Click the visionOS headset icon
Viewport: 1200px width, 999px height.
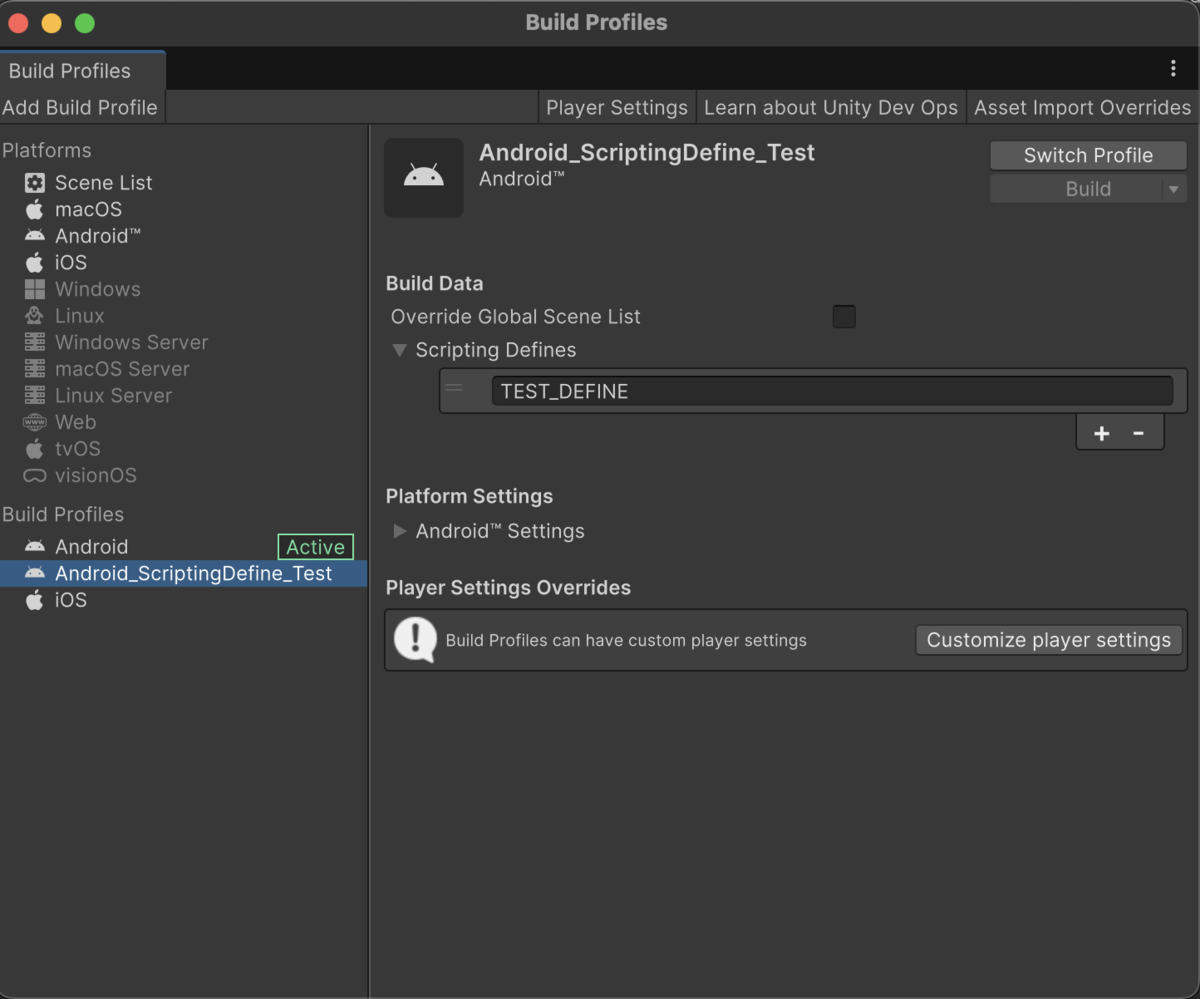pos(35,476)
